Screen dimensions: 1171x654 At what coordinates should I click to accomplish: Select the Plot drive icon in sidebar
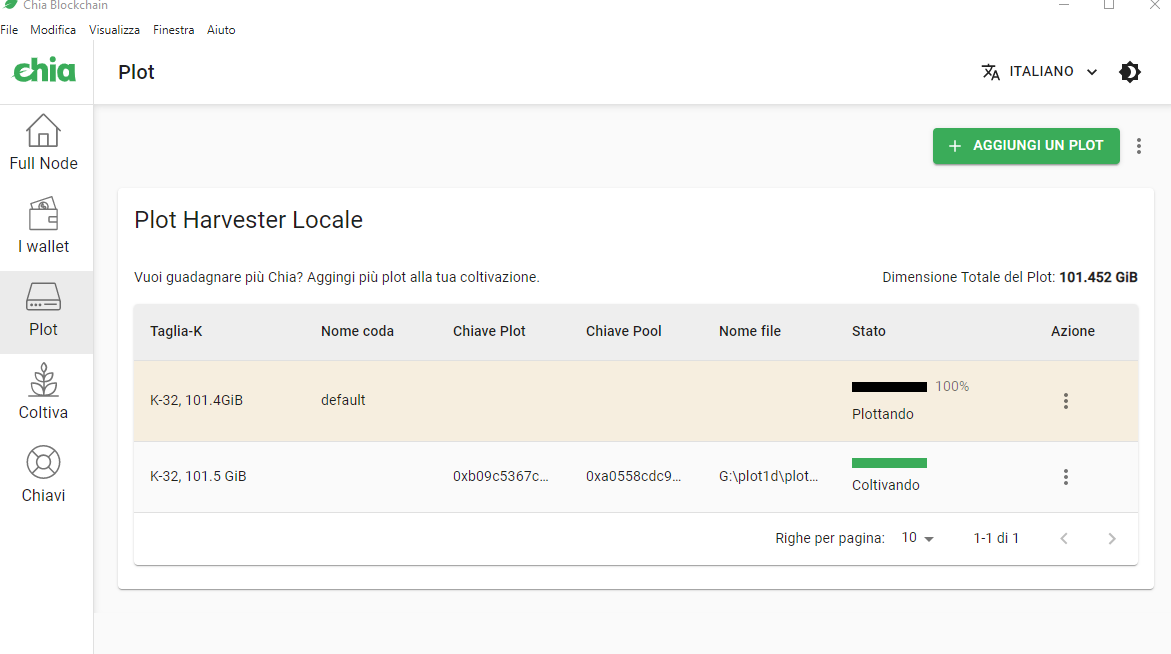[x=43, y=296]
